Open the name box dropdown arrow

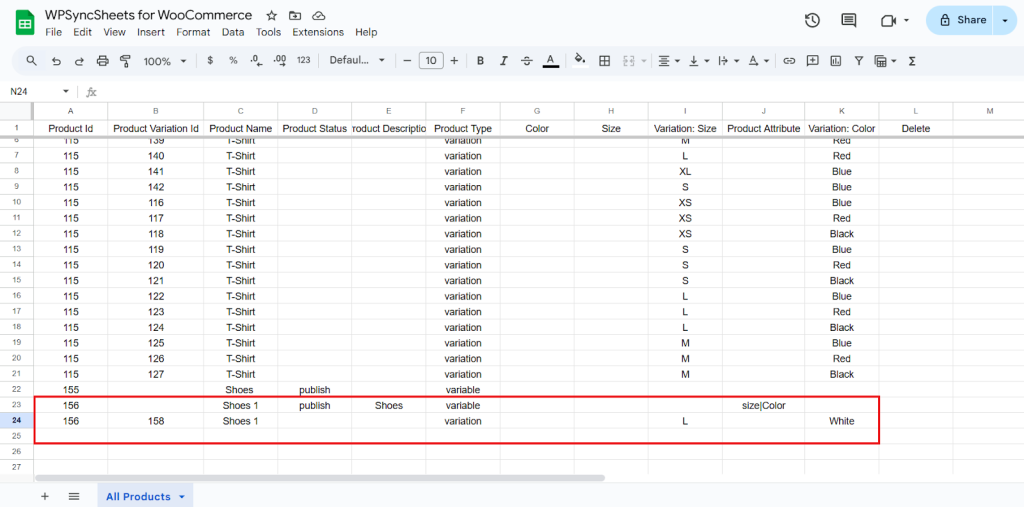coord(65,91)
